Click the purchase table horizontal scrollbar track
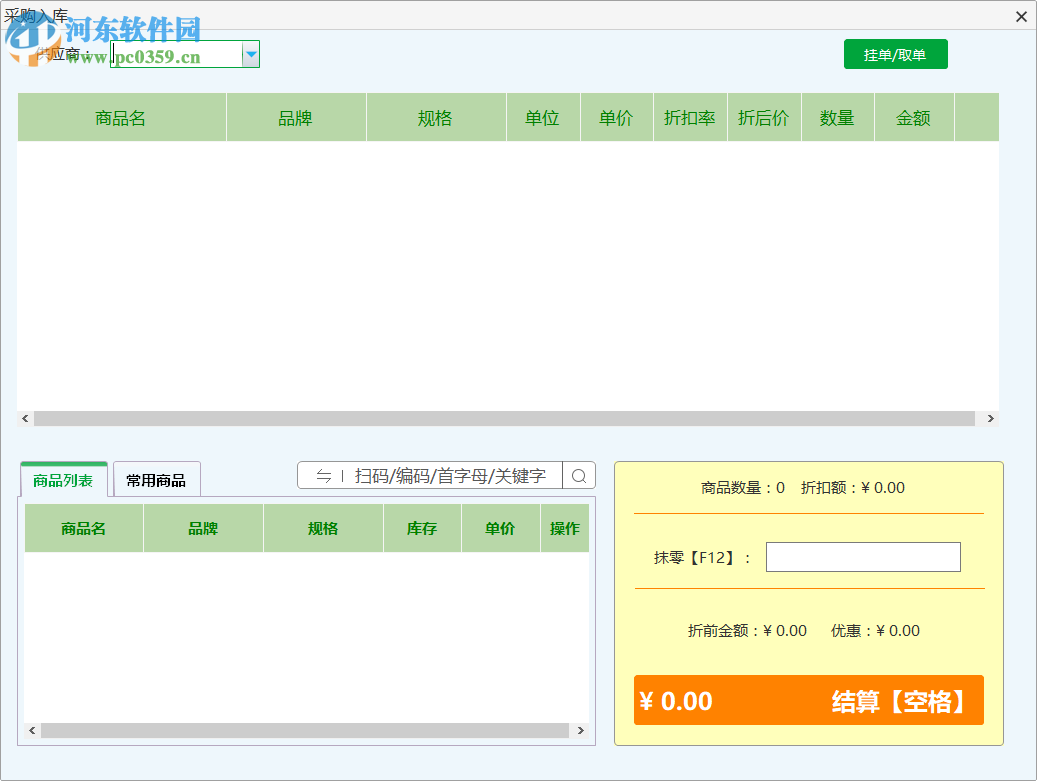Screen dimensions: 1037x781 [x=504, y=419]
